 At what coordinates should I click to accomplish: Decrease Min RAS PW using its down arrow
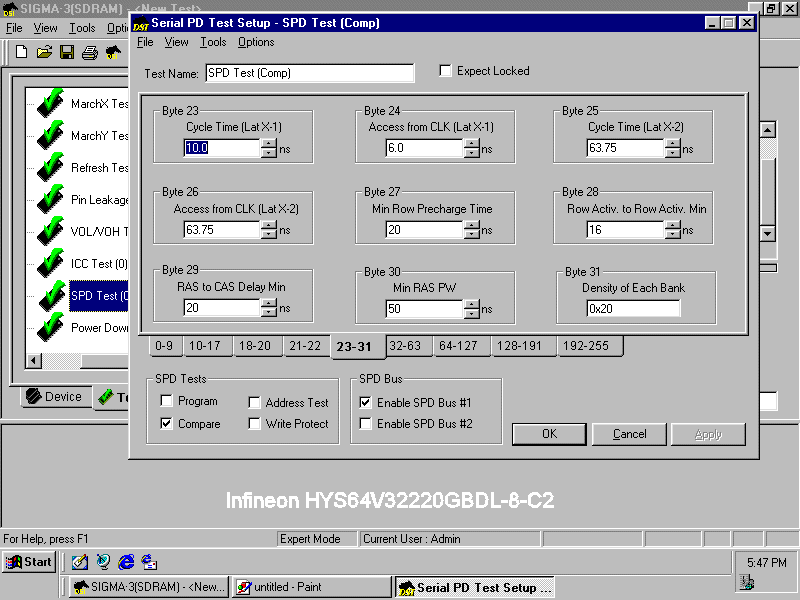[x=470, y=313]
